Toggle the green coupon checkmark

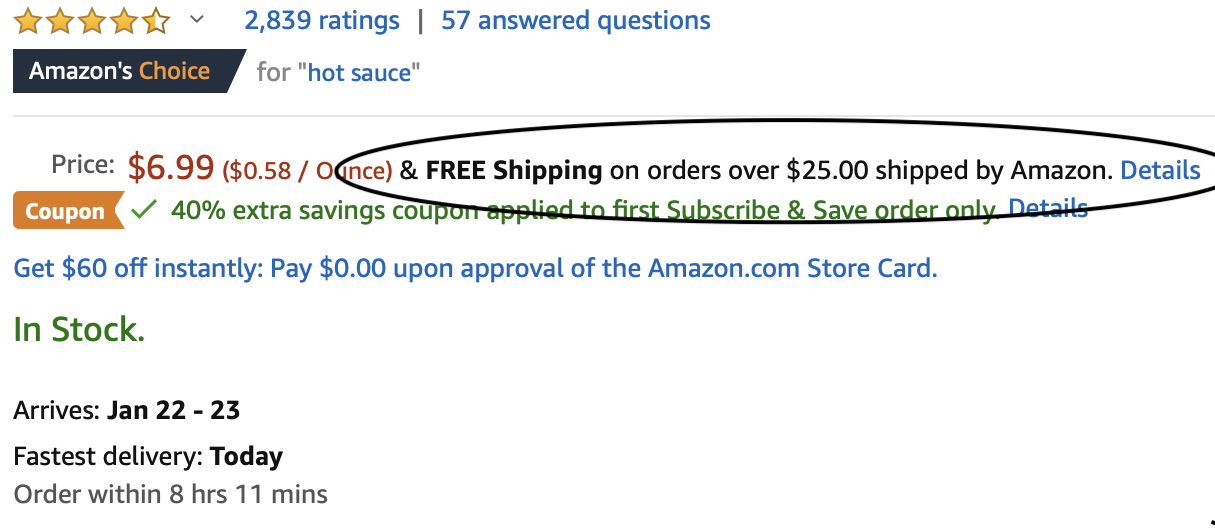click(x=145, y=210)
